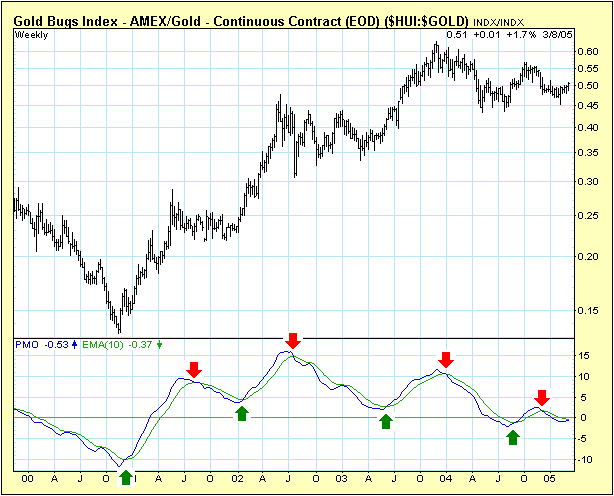Click the 0.60 price axis label
The image size is (614, 496).
[590, 51]
